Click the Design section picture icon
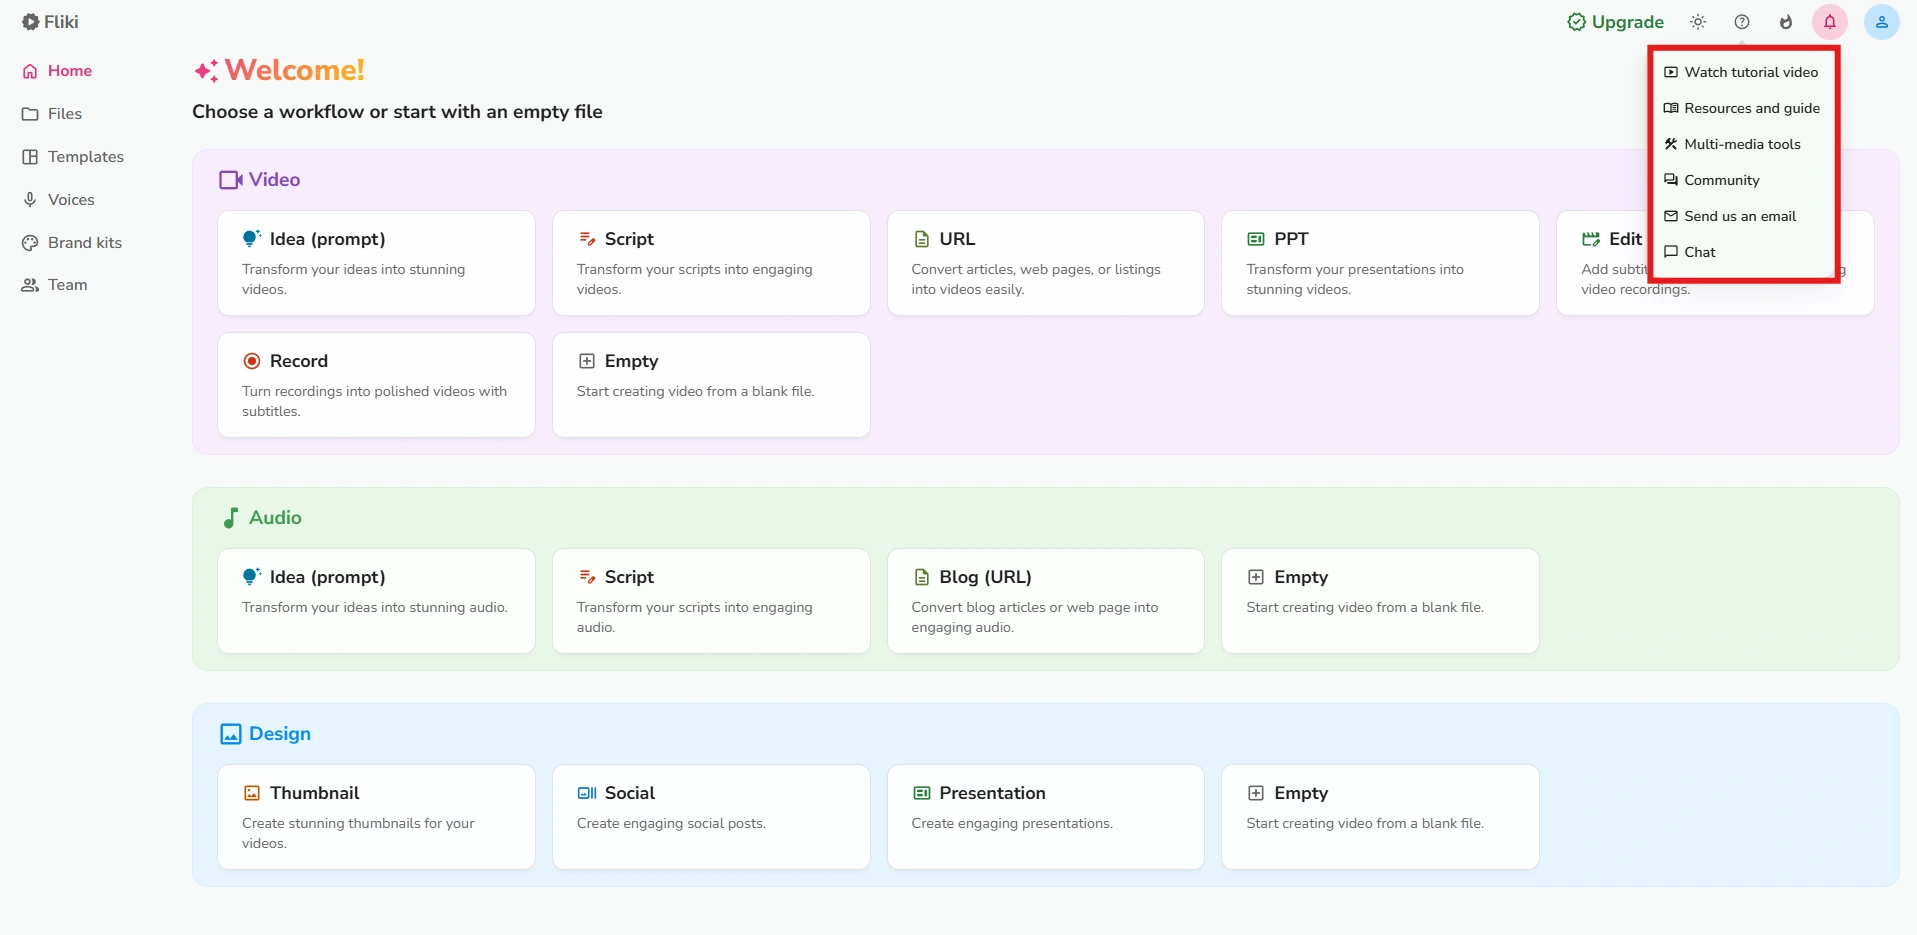This screenshot has height=935, width=1917. (x=231, y=734)
